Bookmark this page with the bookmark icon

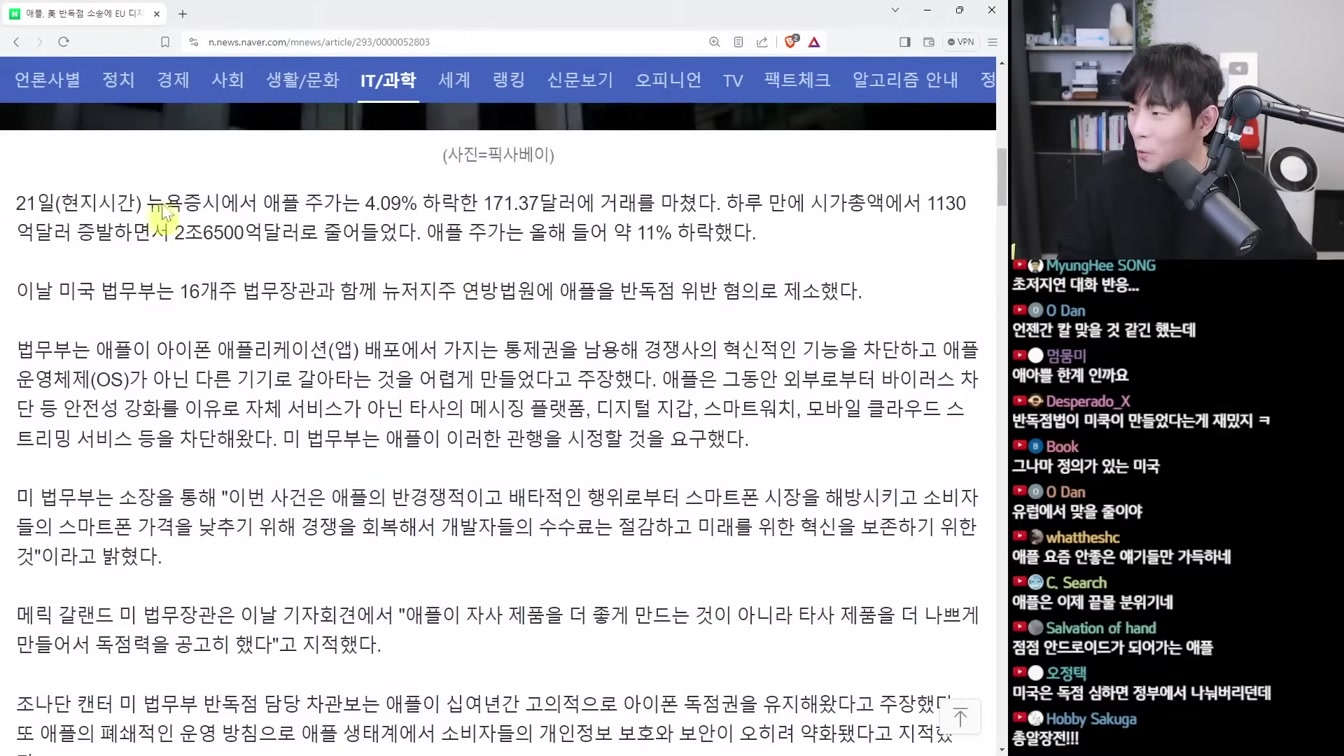pyautogui.click(x=165, y=42)
